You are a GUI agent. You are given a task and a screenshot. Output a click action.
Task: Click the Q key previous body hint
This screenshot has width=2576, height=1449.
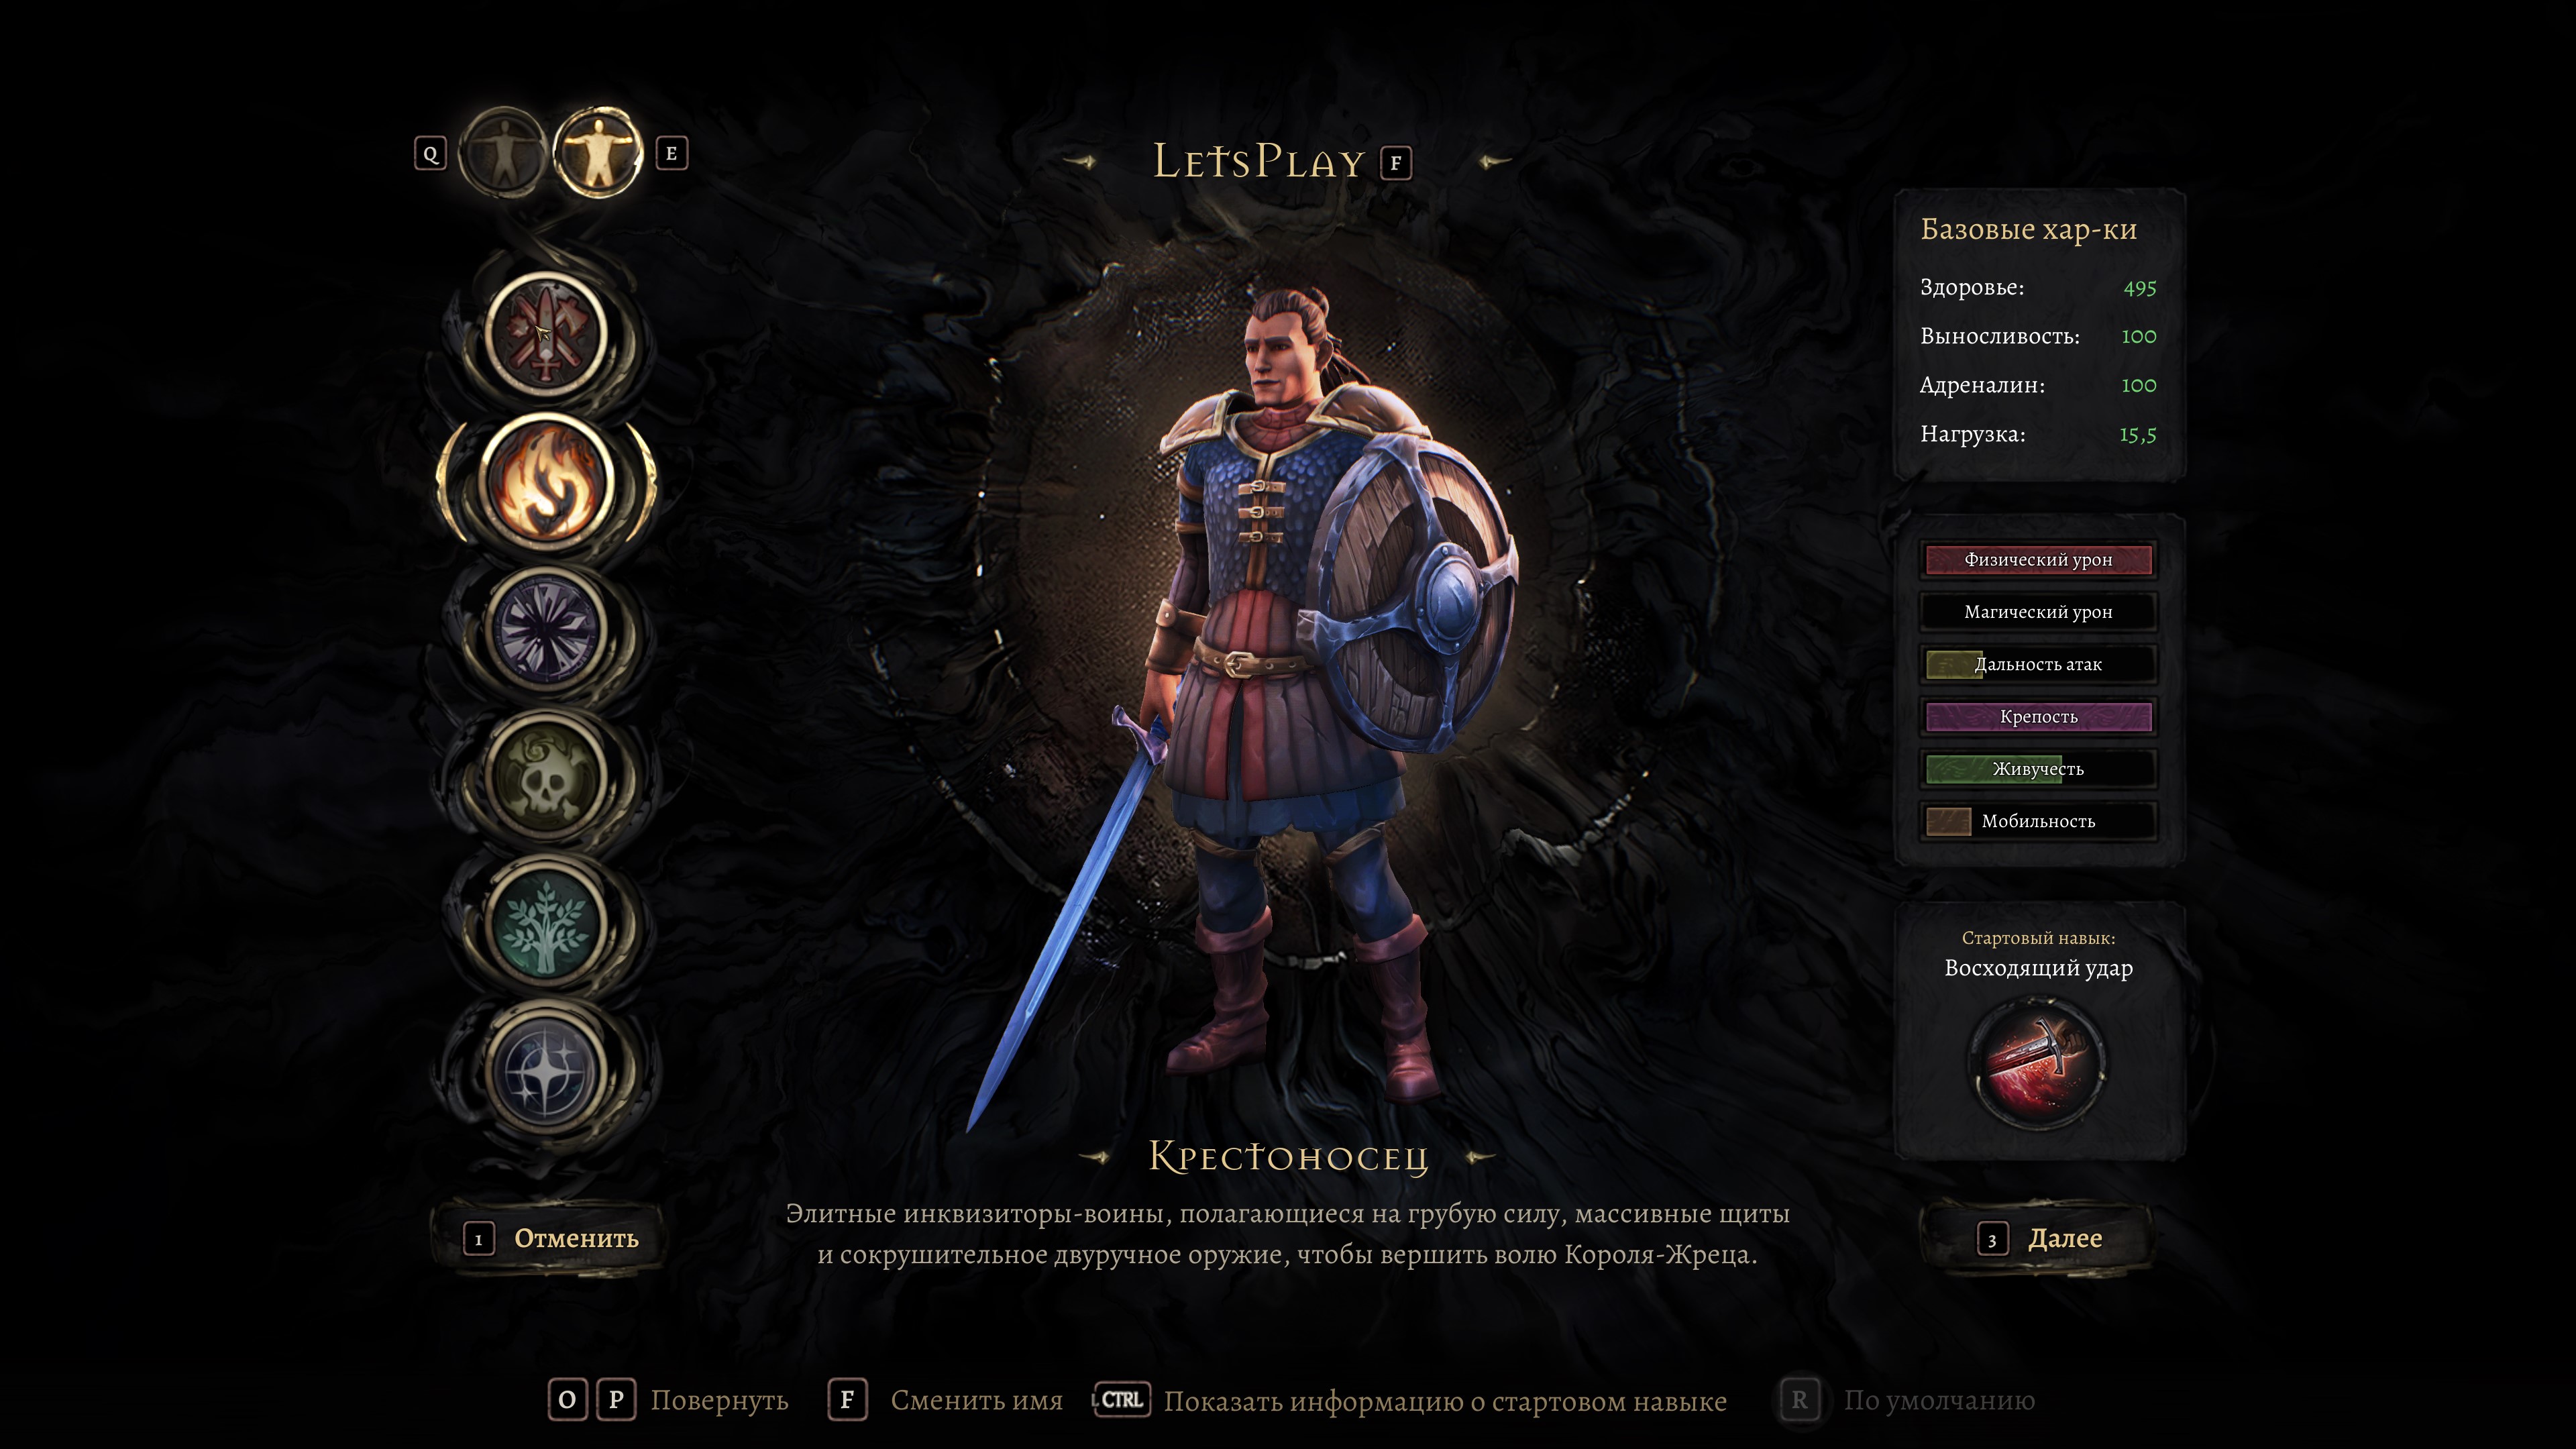pyautogui.click(x=430, y=154)
